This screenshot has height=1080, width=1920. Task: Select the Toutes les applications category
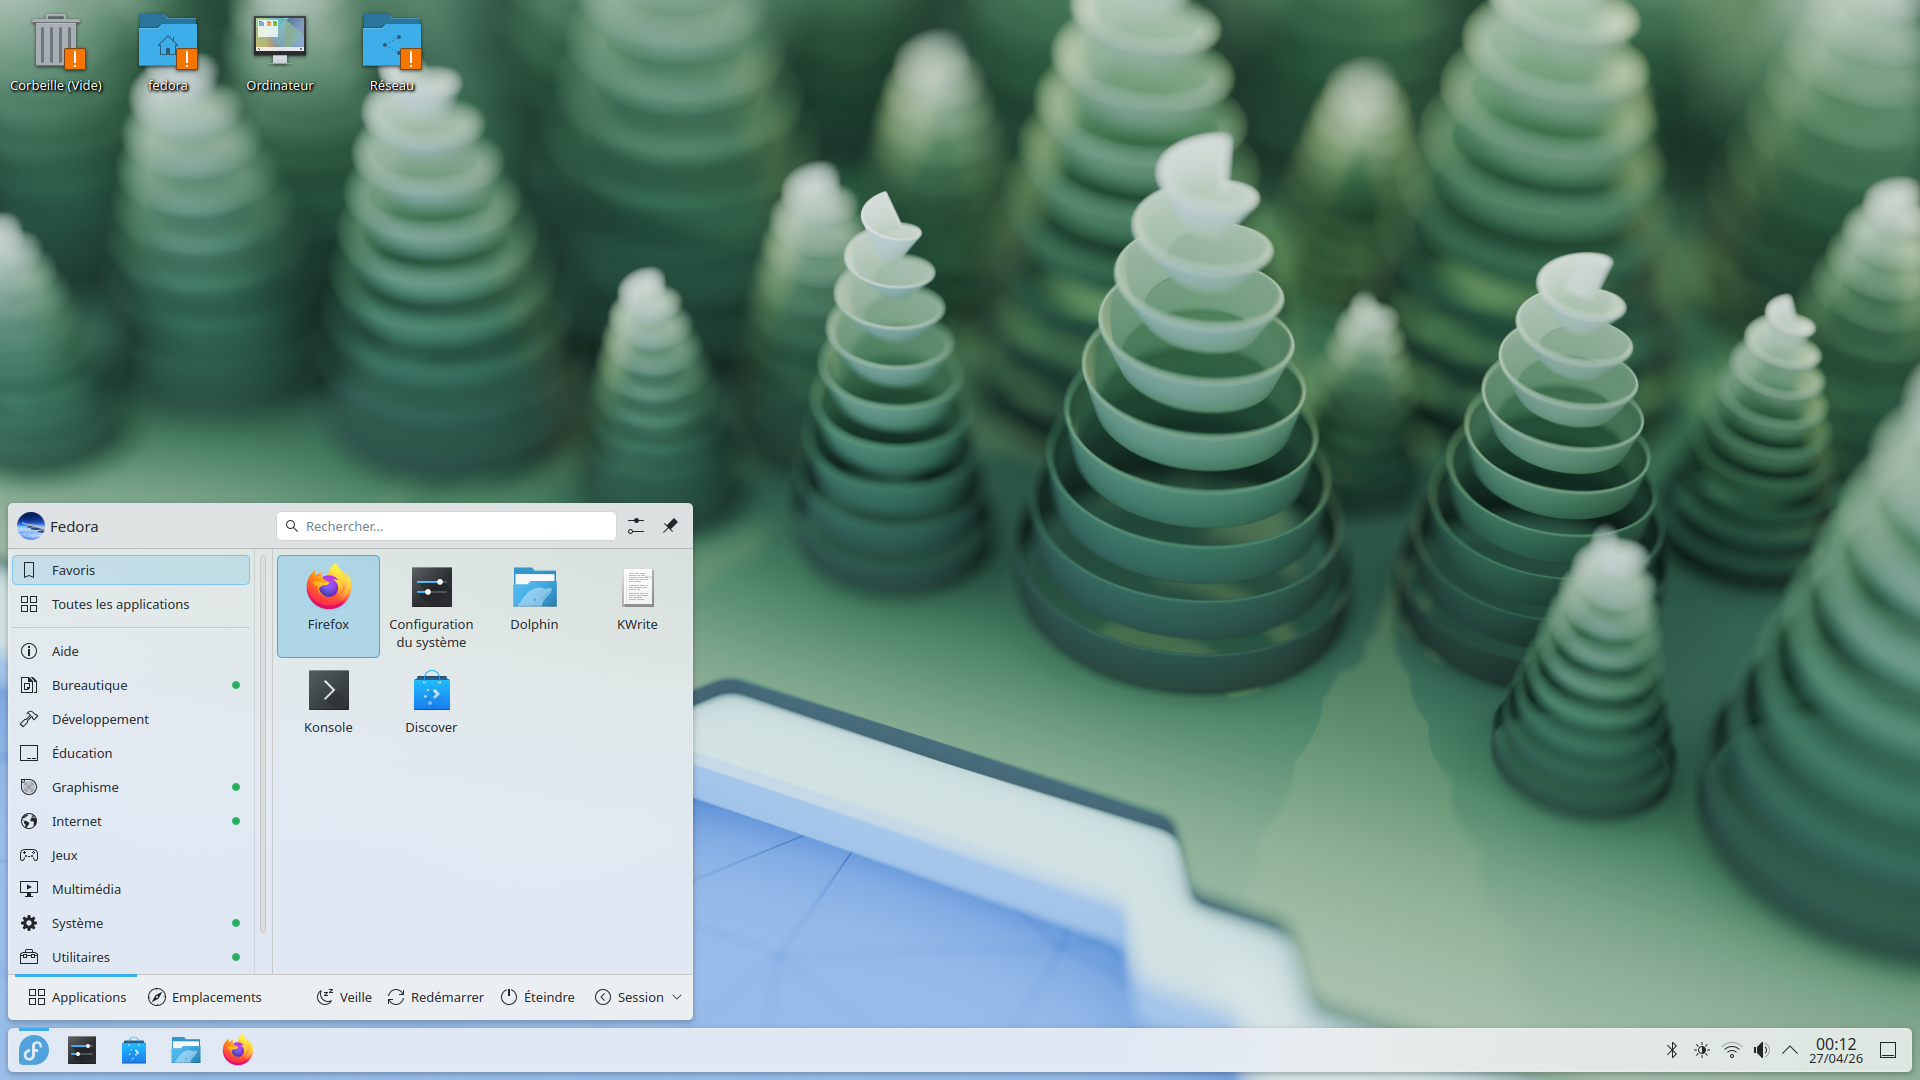coord(120,604)
